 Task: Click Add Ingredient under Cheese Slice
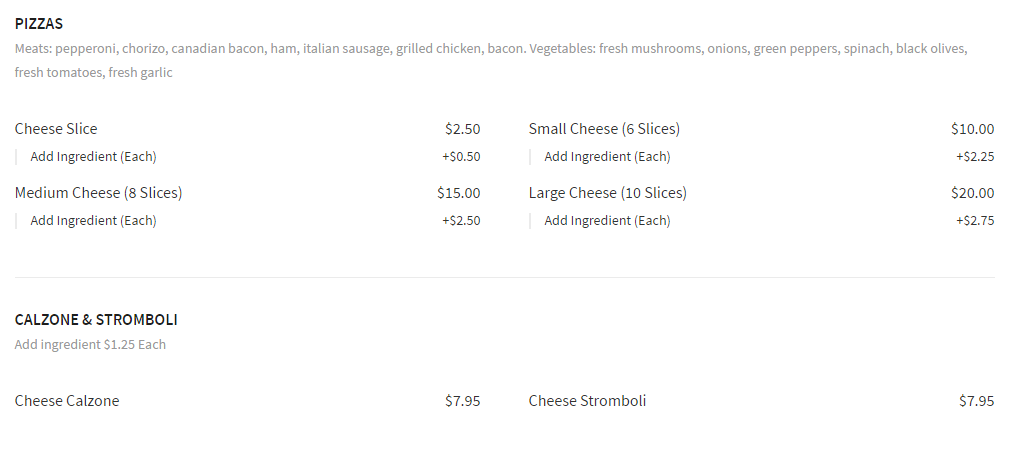pyautogui.click(x=93, y=157)
